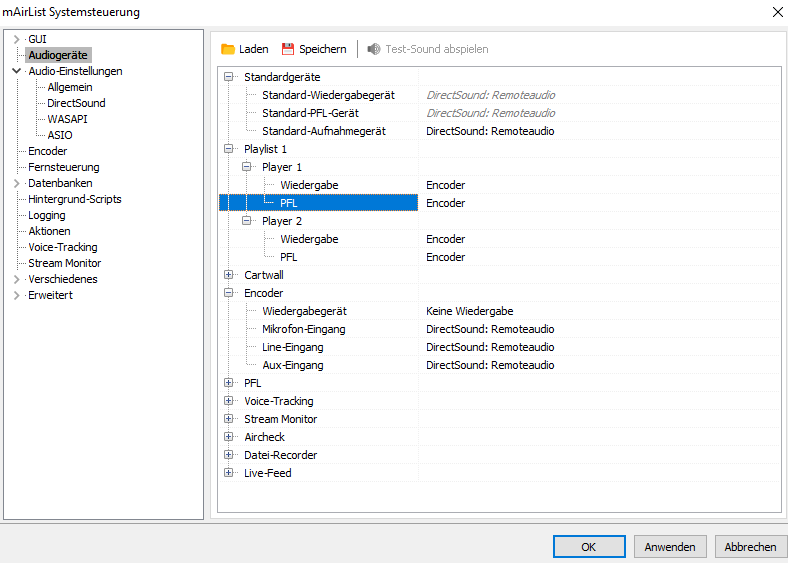Click the Laden folder icon
The width and height of the screenshot is (788, 563).
pos(228,49)
